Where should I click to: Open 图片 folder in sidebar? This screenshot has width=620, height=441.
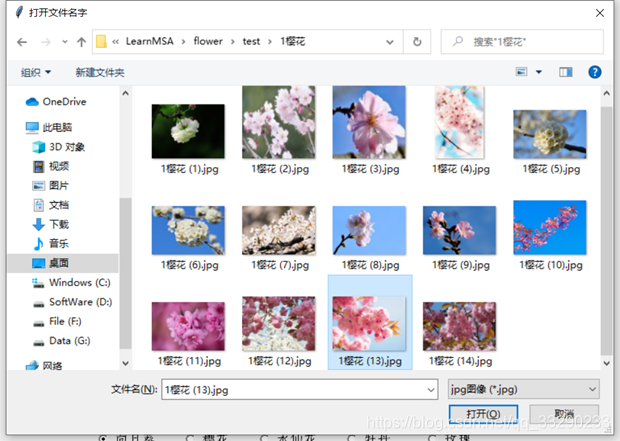[51, 185]
